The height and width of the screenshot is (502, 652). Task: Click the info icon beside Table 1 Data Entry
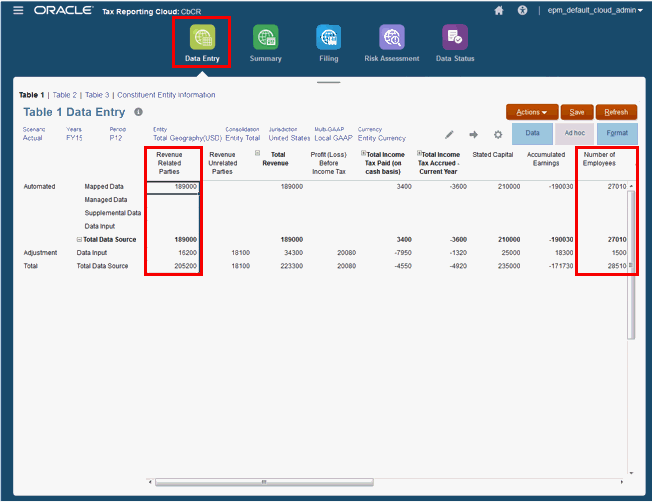(138, 112)
